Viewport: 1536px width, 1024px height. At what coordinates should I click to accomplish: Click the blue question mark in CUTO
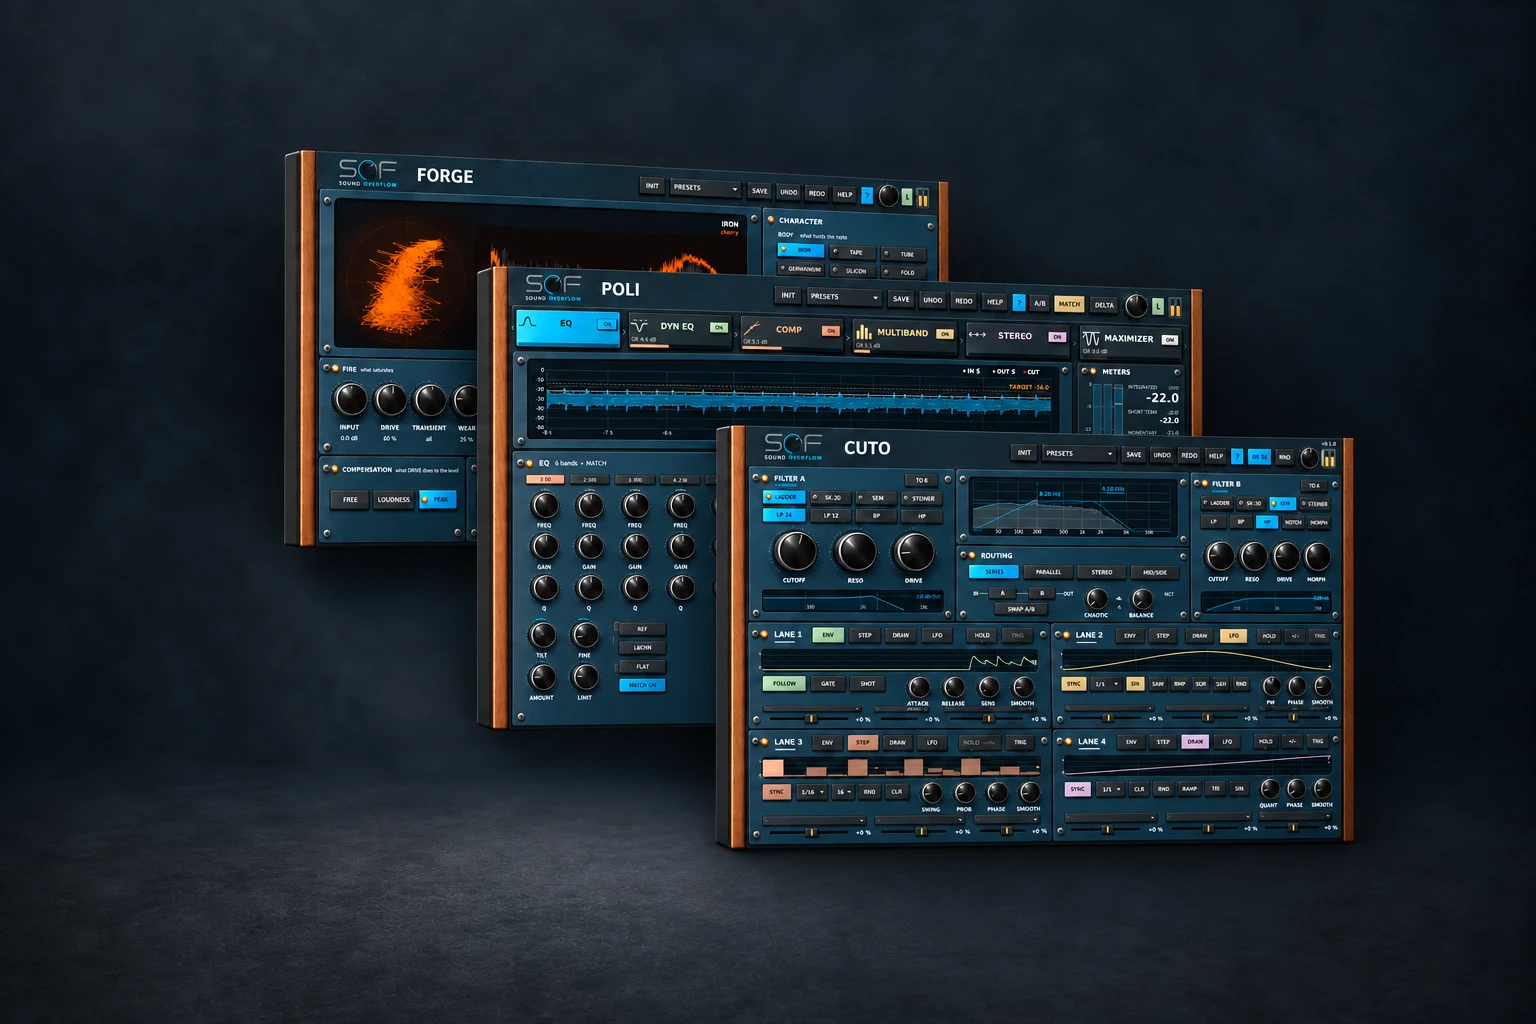click(1237, 456)
